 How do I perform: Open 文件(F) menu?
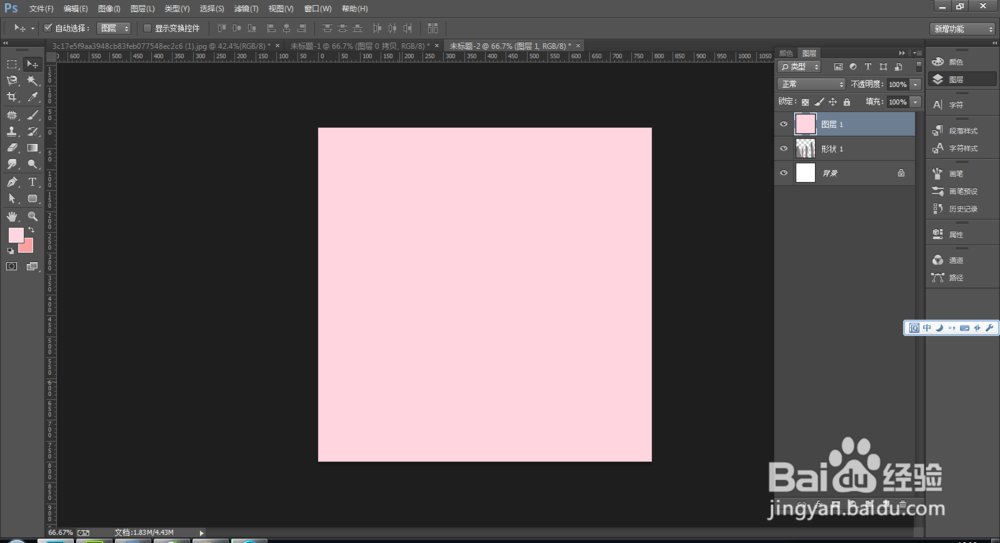[41, 9]
